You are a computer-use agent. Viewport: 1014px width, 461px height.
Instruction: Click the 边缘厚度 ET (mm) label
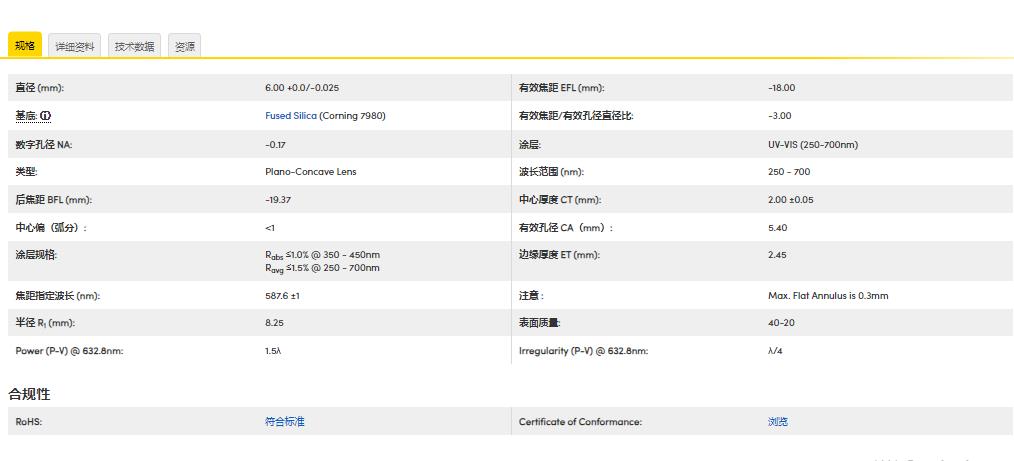(559, 255)
